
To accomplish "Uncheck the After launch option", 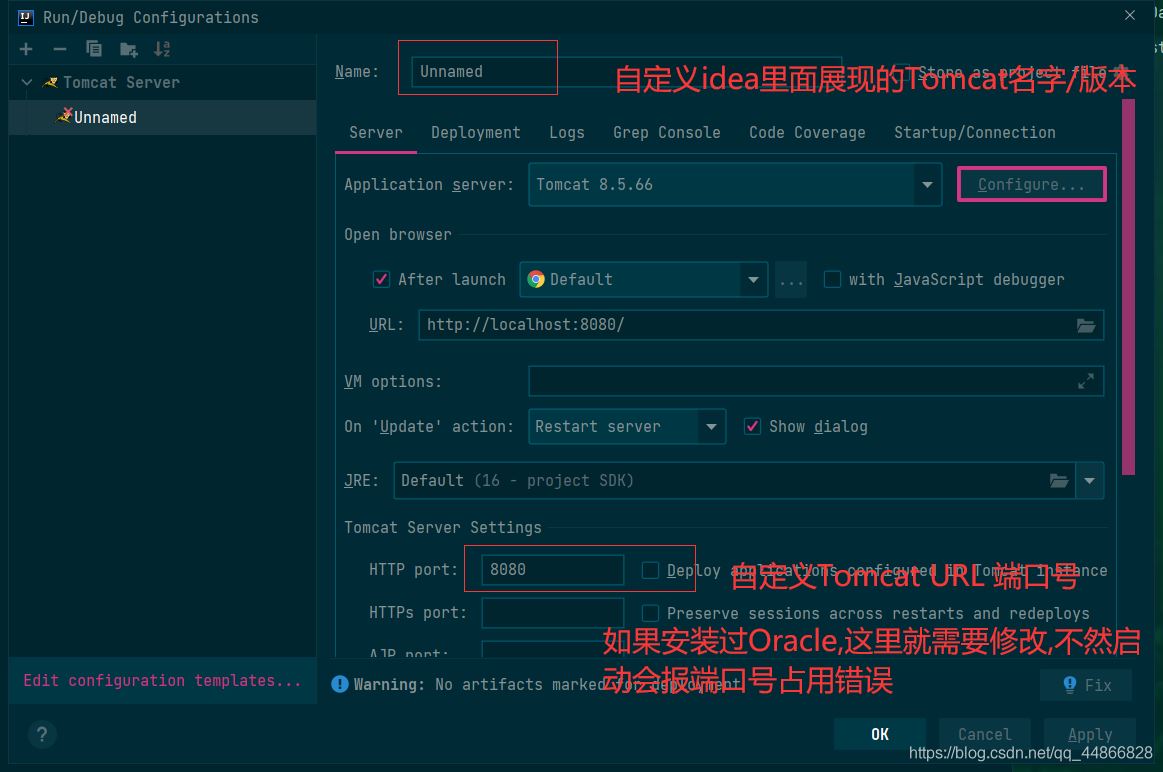I will (x=381, y=279).
